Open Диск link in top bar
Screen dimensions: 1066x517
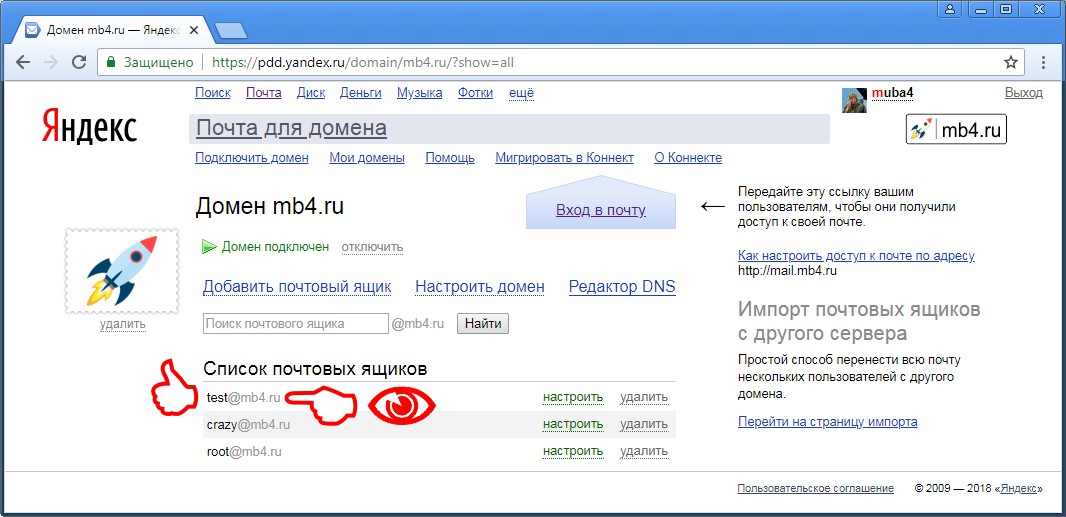click(311, 93)
